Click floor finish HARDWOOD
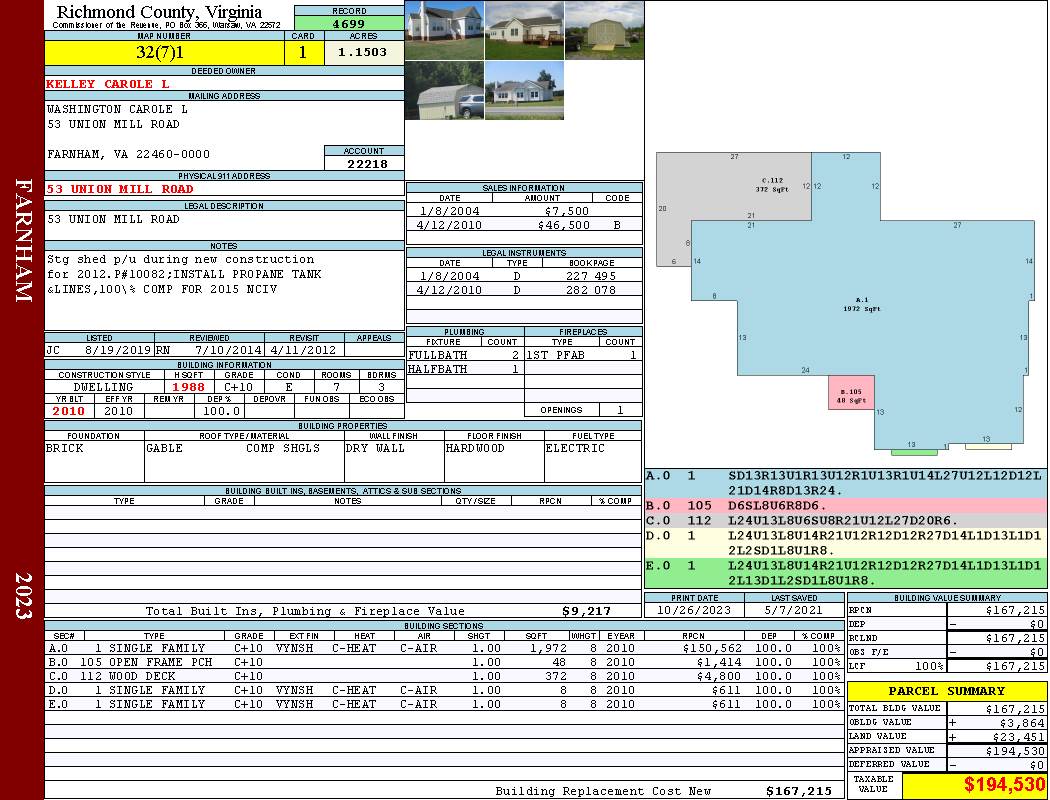The width and height of the screenshot is (1050, 800). click(x=475, y=448)
